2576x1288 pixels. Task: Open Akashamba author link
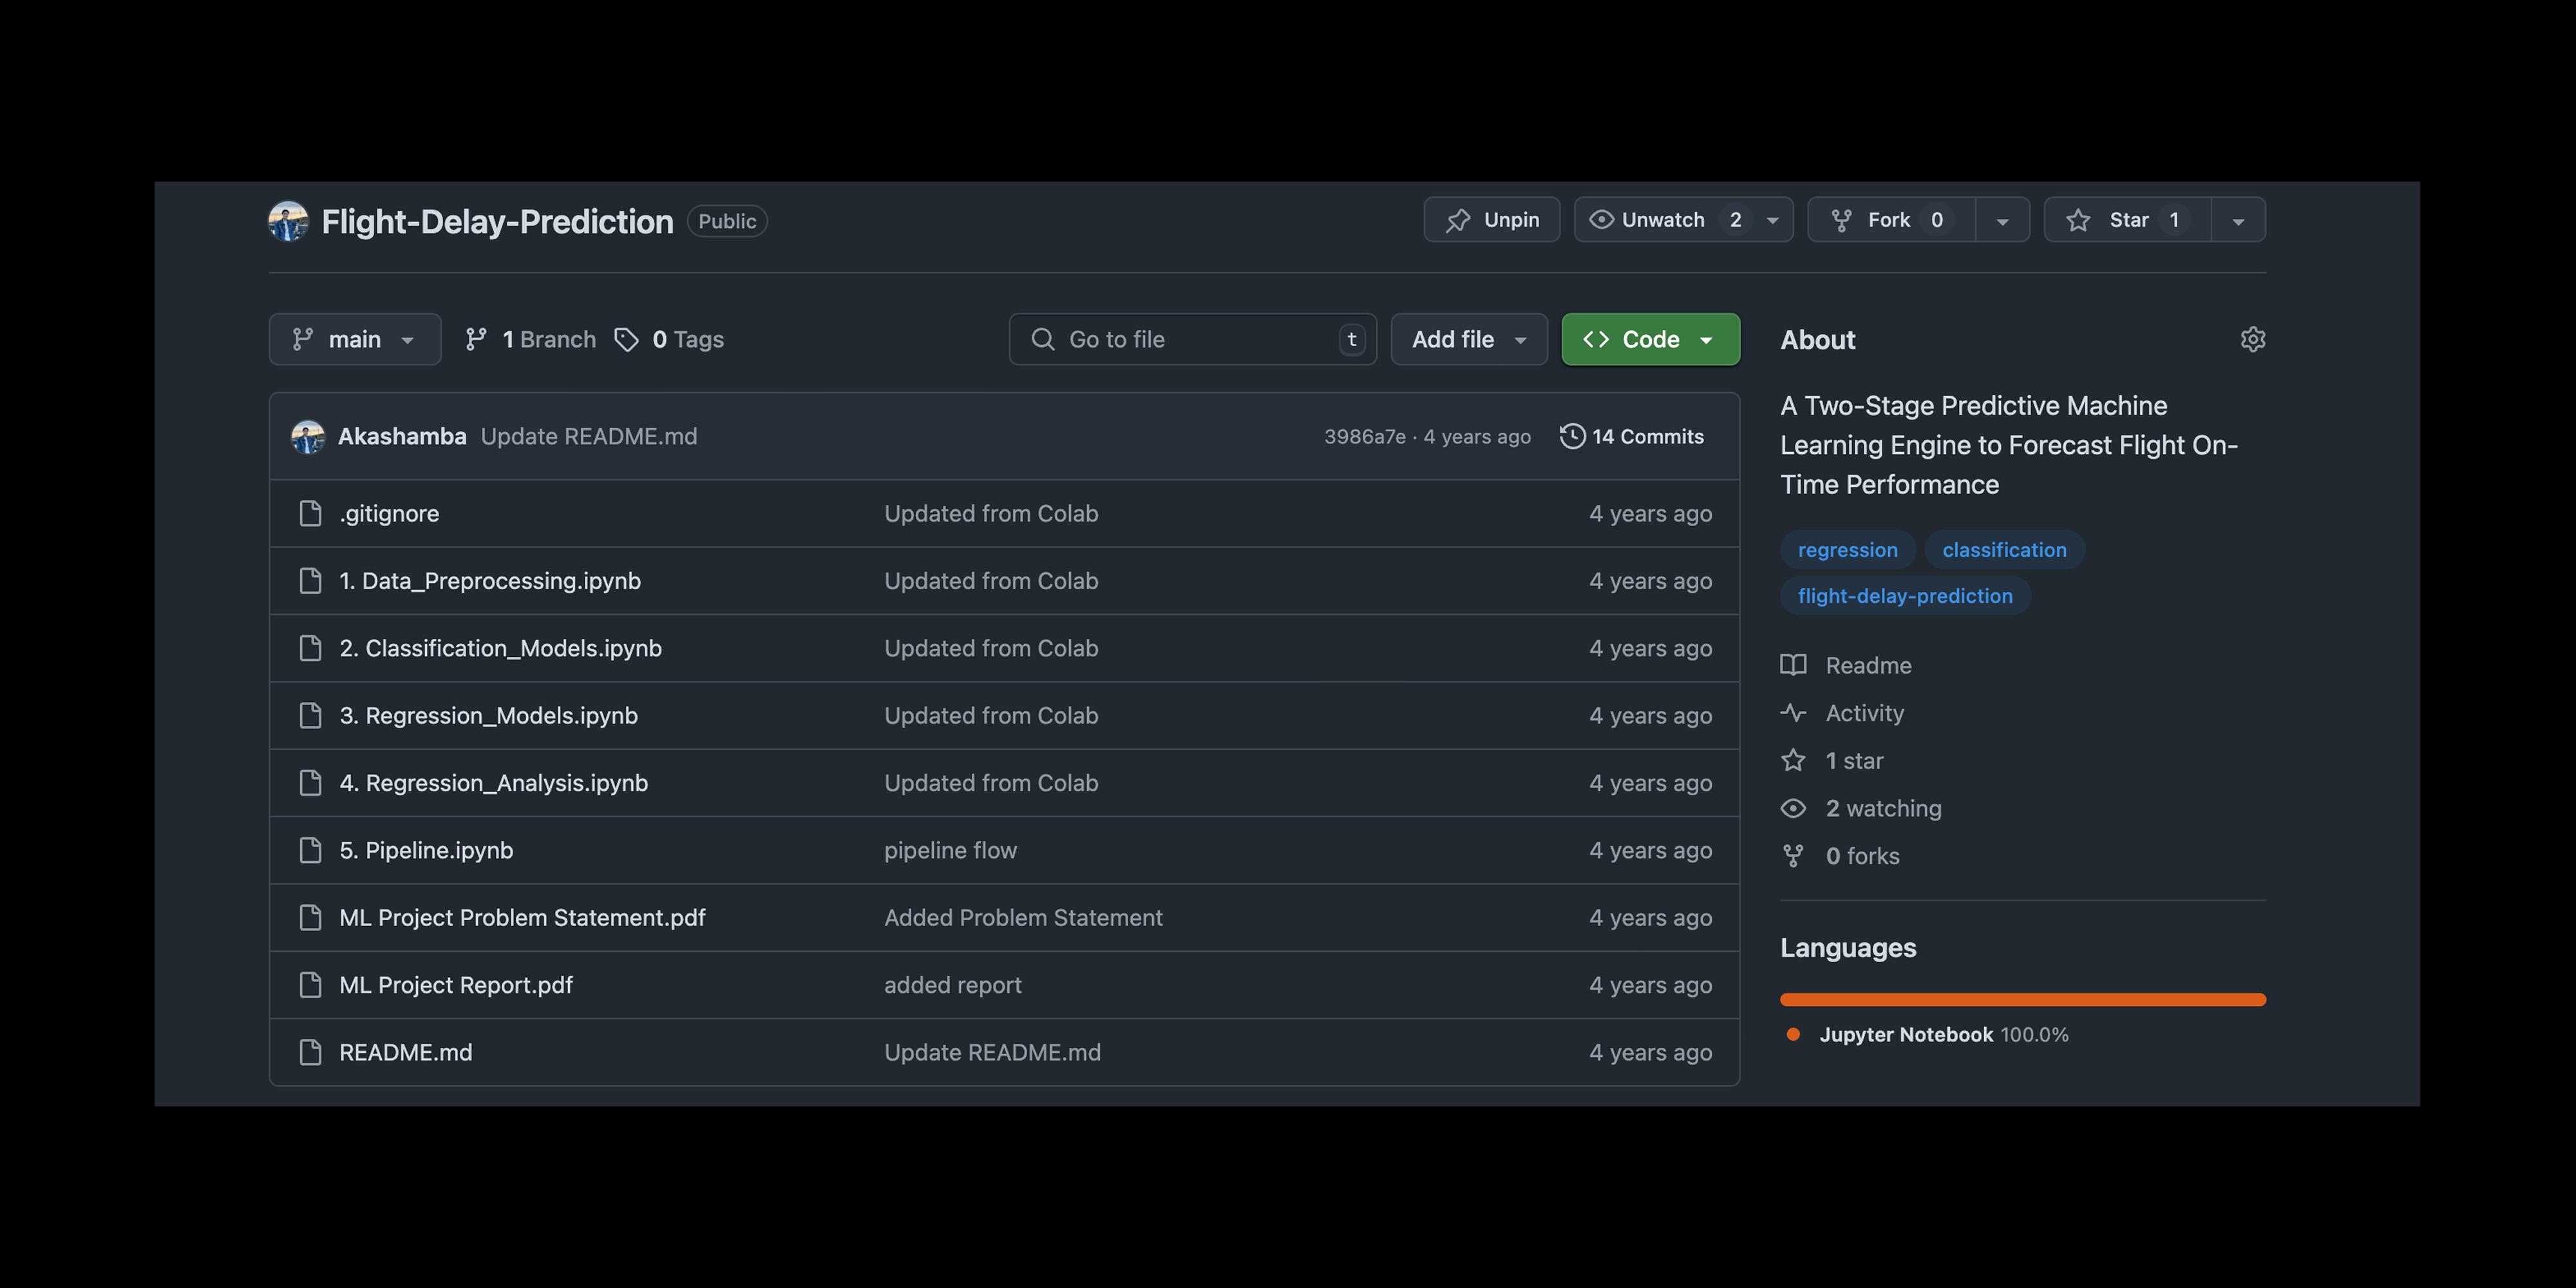402,436
